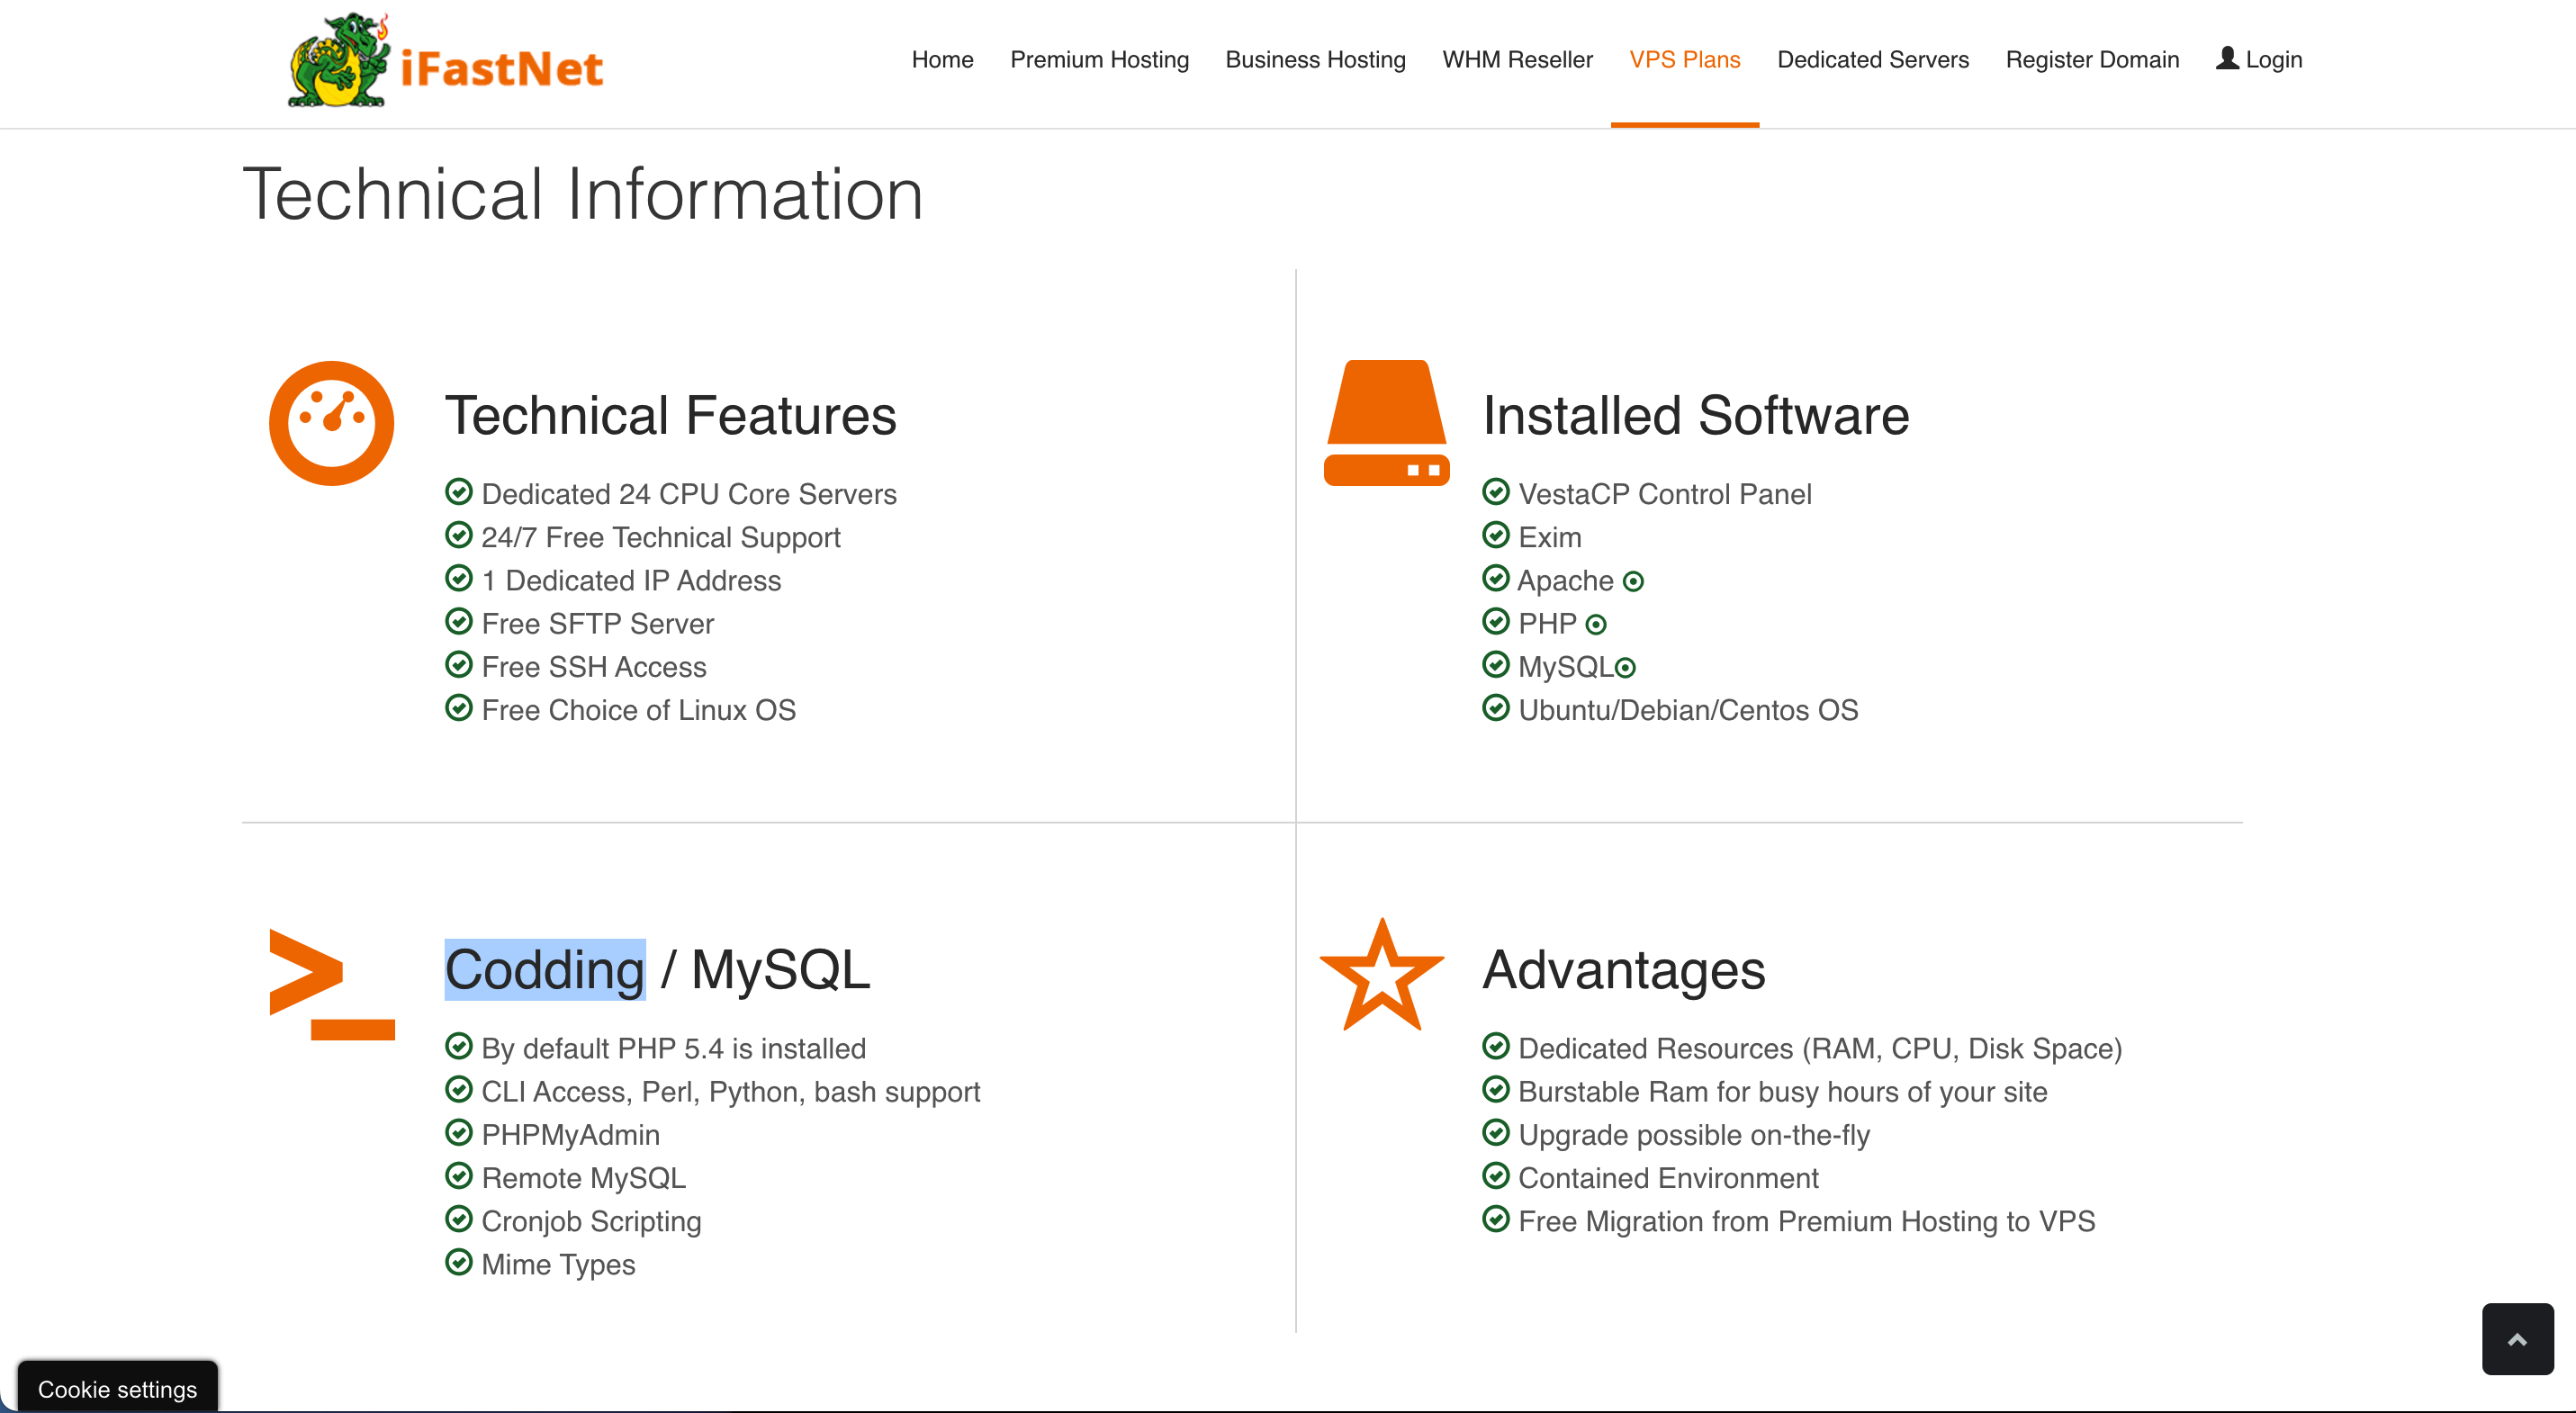Click the checkmark beside Contained Environment
2576x1413 pixels.
[x=1496, y=1176]
